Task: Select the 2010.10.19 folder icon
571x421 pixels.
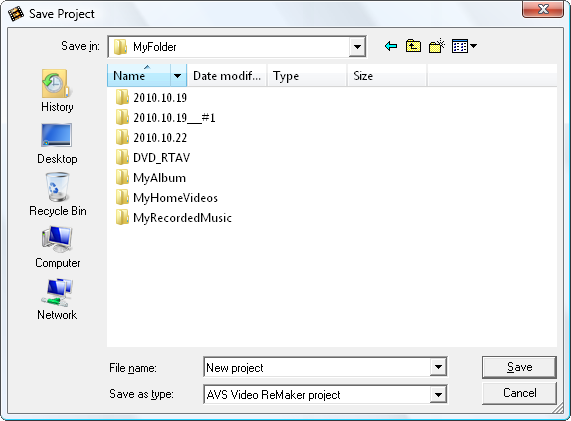Action: pyautogui.click(x=122, y=97)
